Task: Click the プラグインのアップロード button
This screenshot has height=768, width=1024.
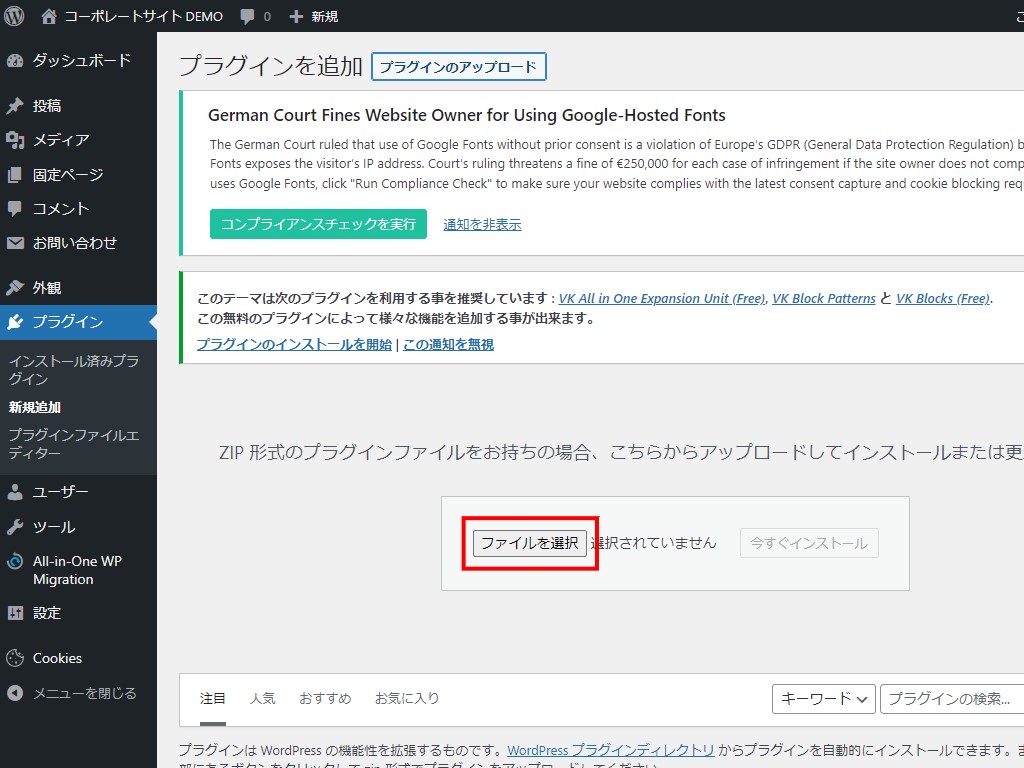Action: click(459, 67)
